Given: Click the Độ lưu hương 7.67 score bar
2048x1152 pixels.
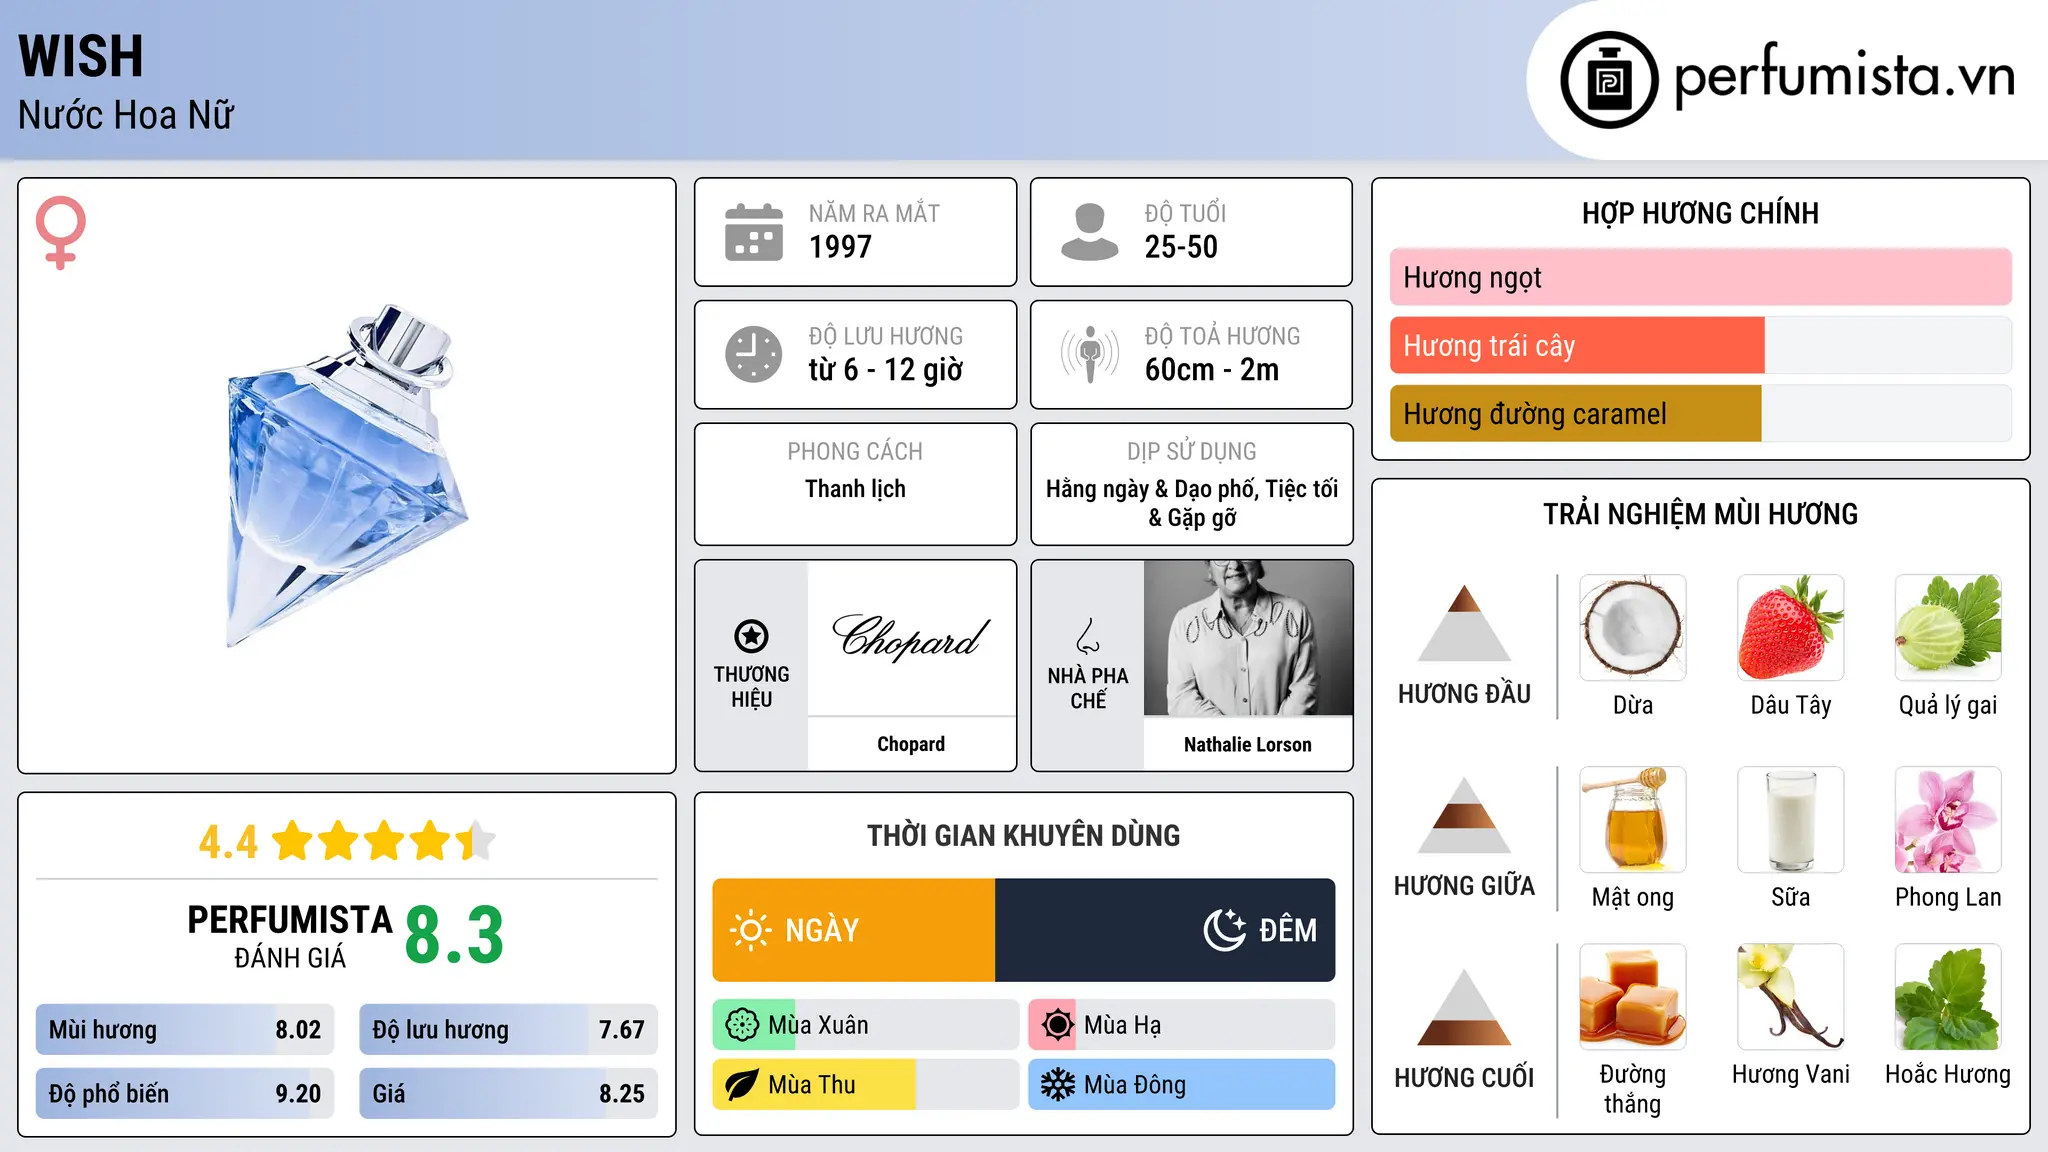Looking at the screenshot, I should tap(508, 1029).
